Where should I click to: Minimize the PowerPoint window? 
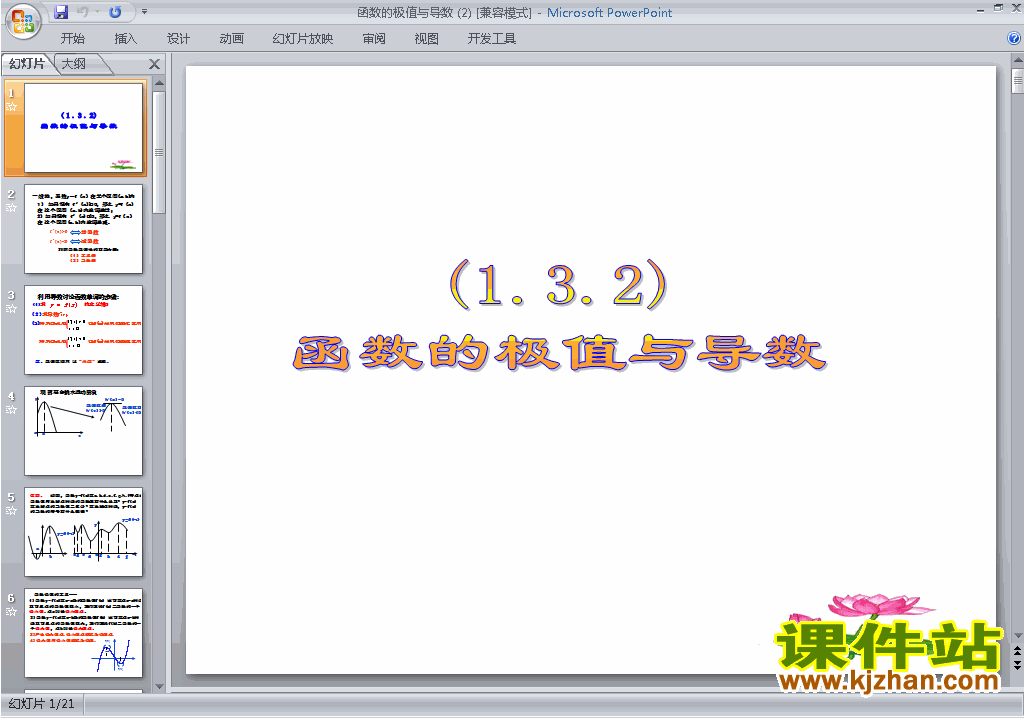[x=980, y=10]
